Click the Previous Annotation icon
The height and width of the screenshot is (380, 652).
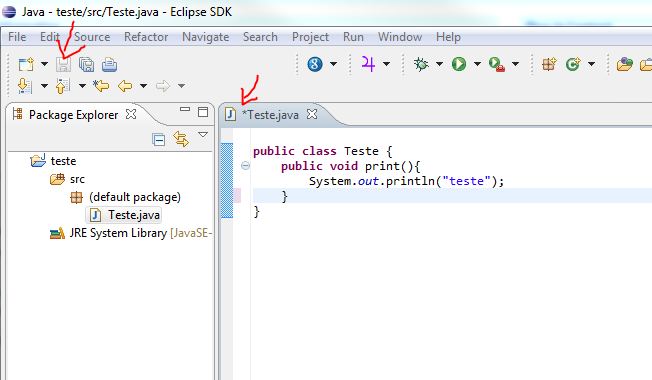pos(62,86)
